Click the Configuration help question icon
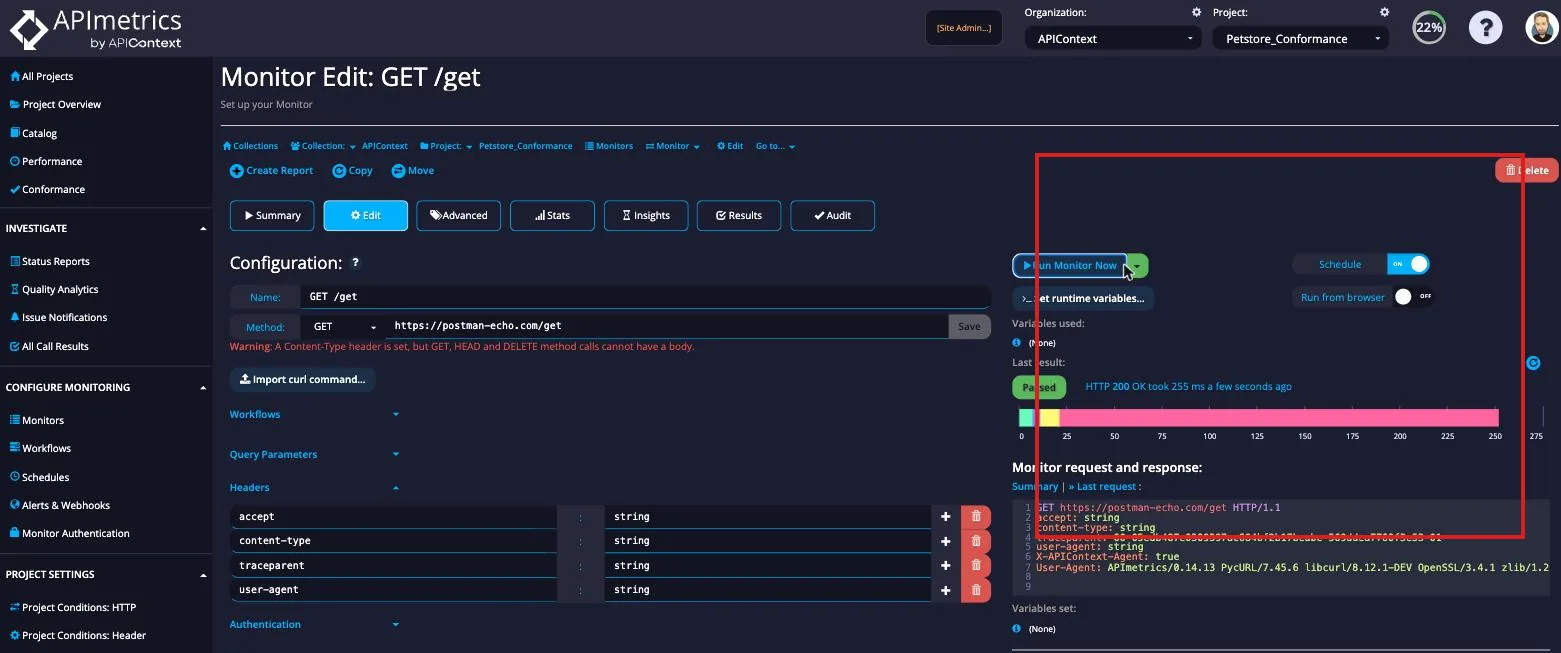 (x=355, y=263)
